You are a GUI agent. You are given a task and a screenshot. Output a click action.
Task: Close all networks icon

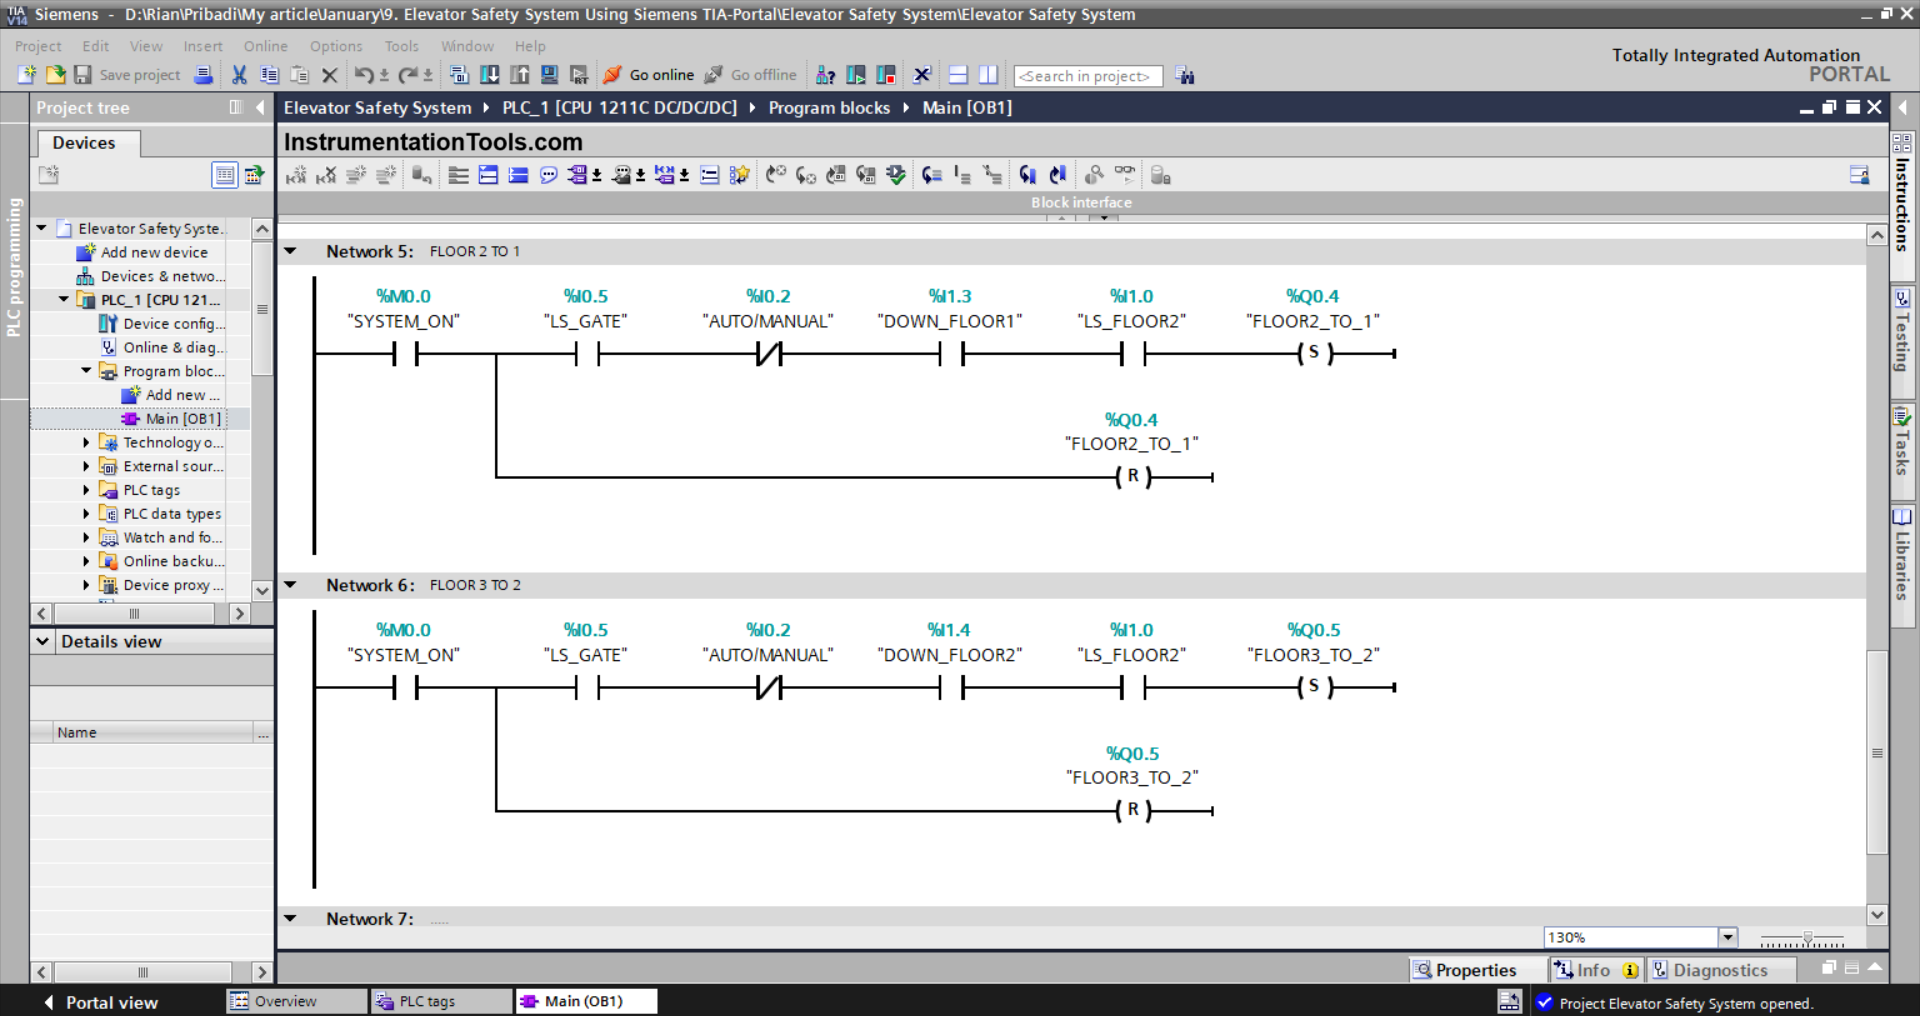click(518, 175)
